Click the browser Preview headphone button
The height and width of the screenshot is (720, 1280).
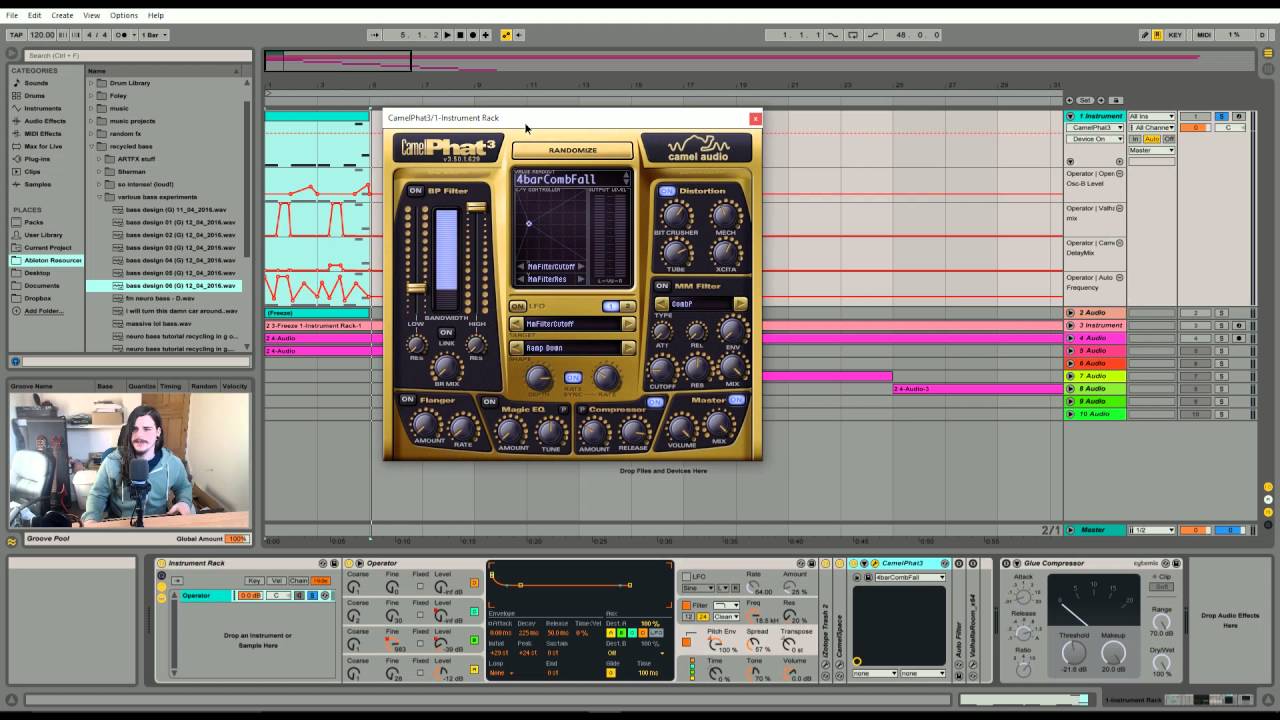[15, 361]
